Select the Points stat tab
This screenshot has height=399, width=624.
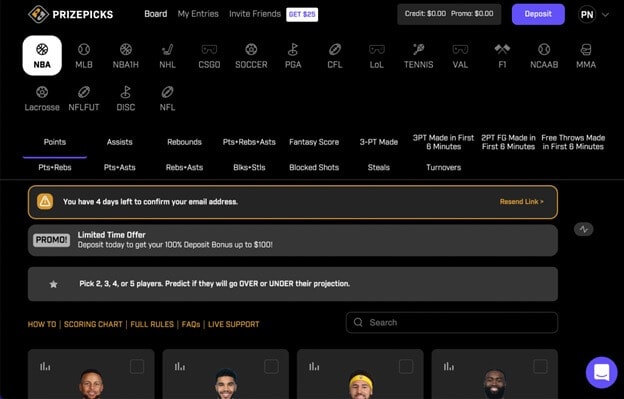tap(55, 142)
